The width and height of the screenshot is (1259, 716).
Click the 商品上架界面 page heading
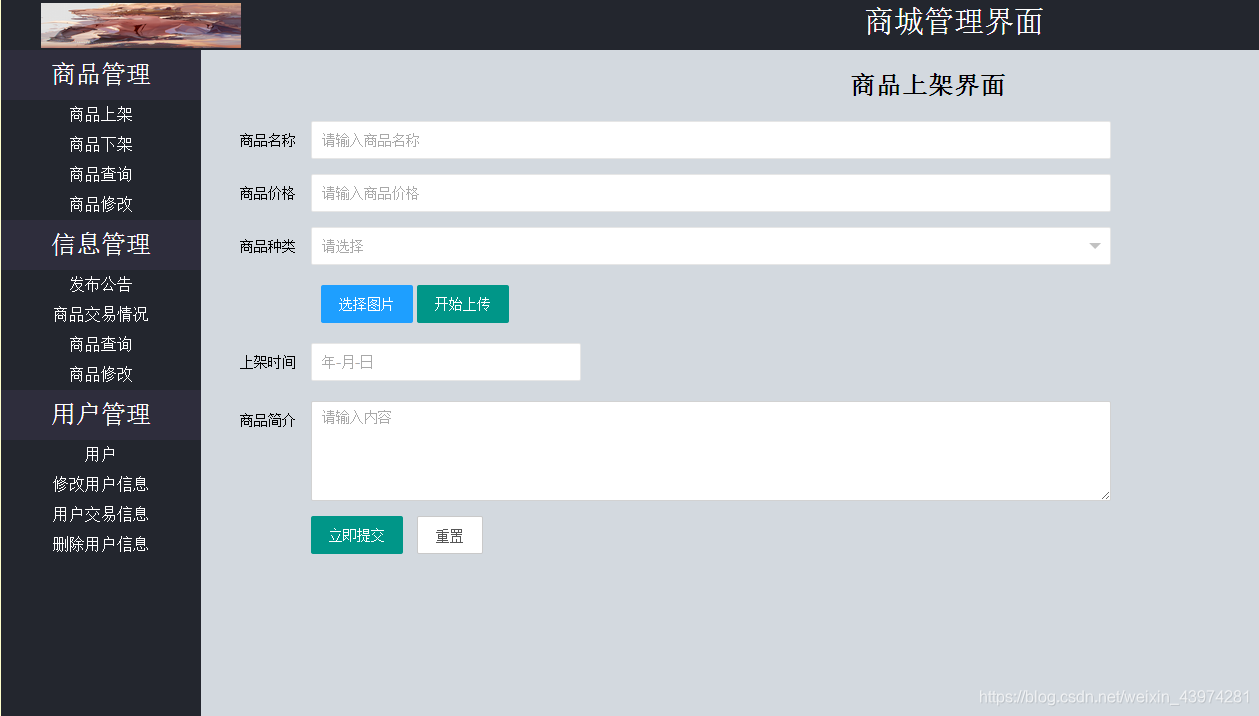928,86
